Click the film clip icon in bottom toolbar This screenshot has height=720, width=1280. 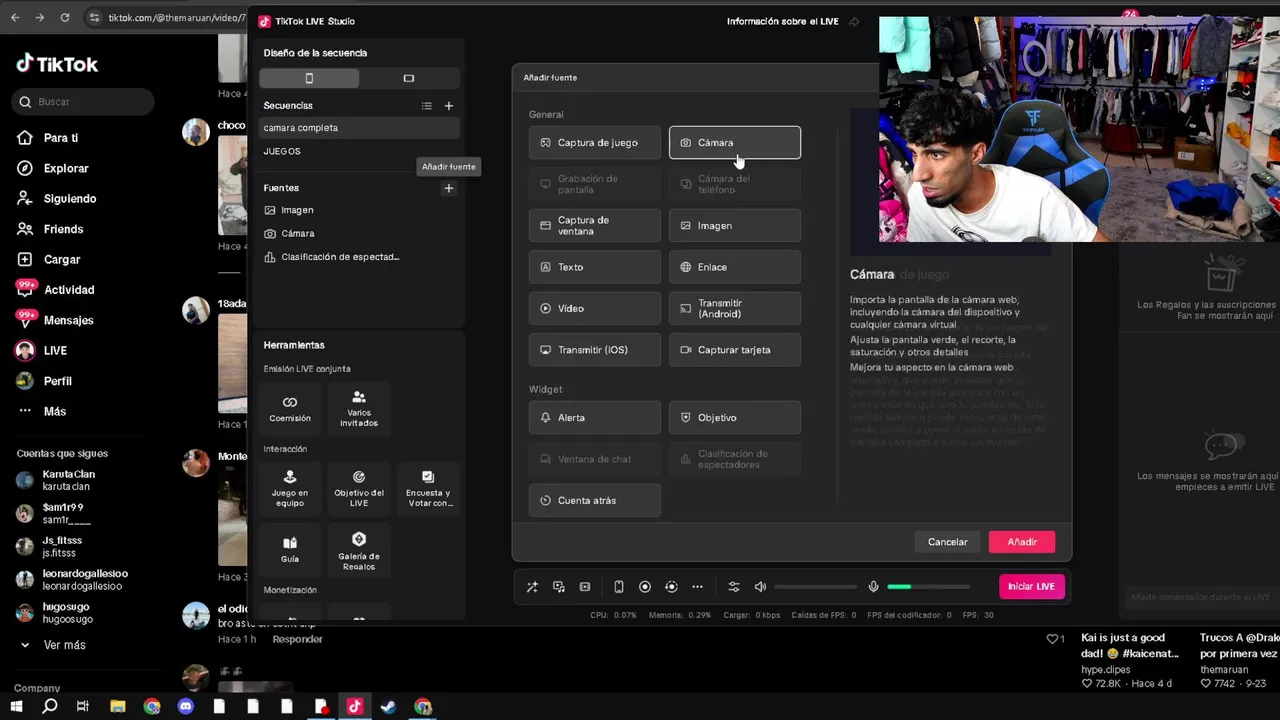pyautogui.click(x=585, y=587)
